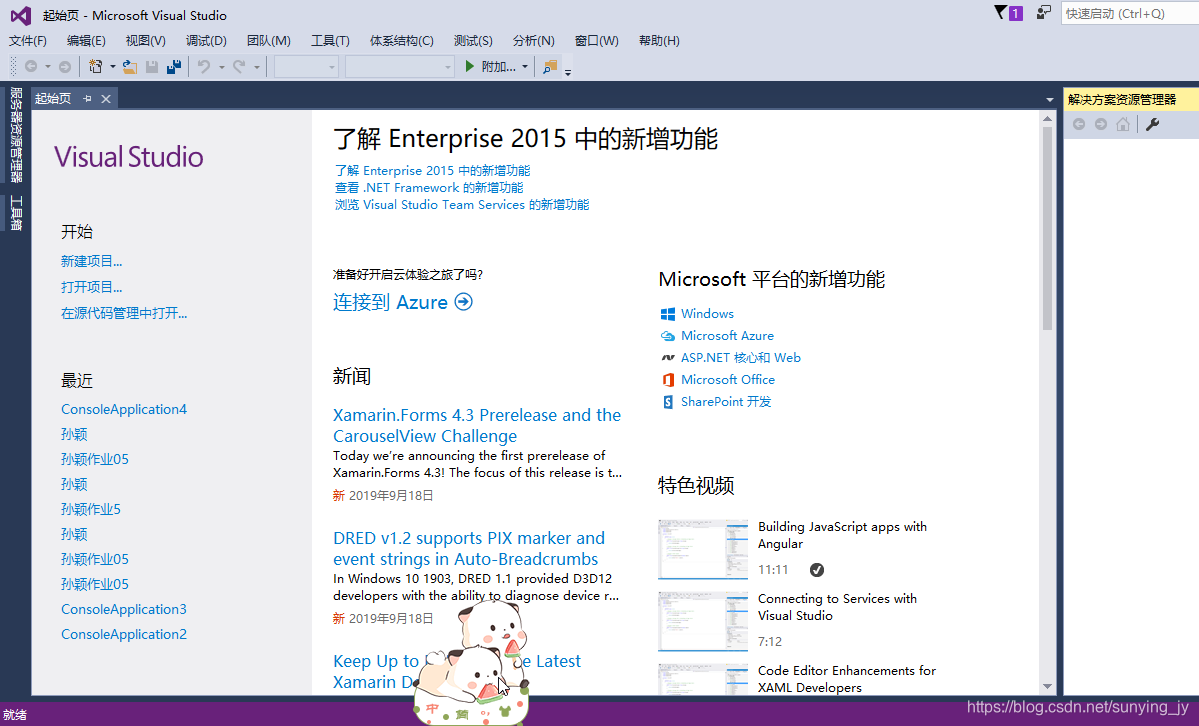The width and height of the screenshot is (1199, 726).
Task: Close the 起始页 tab
Action: click(x=106, y=99)
